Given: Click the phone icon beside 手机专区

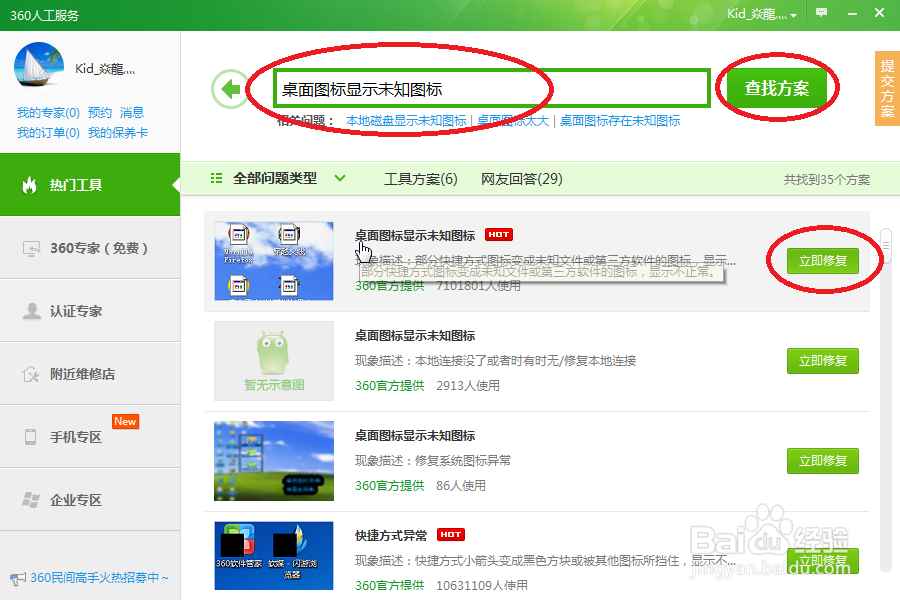Looking at the screenshot, I should [30, 437].
